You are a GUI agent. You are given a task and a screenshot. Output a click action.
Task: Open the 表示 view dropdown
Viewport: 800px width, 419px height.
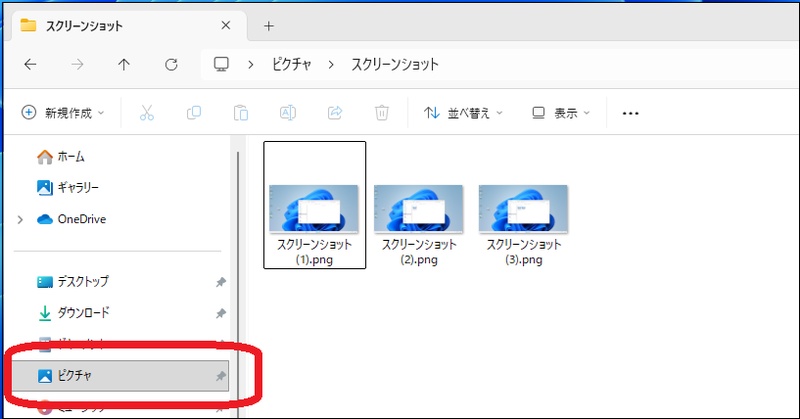pos(561,113)
